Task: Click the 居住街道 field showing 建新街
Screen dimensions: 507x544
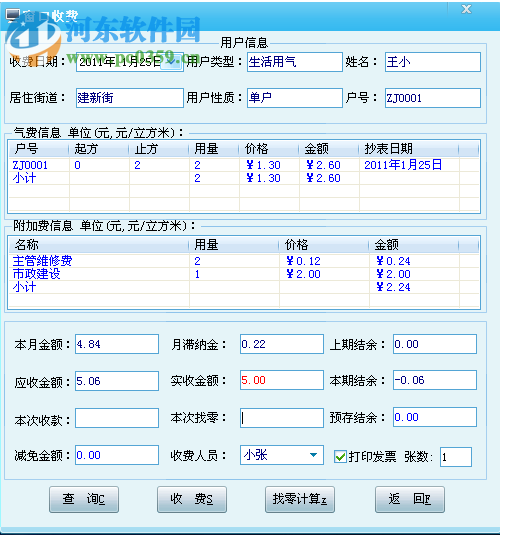Action: [130, 98]
